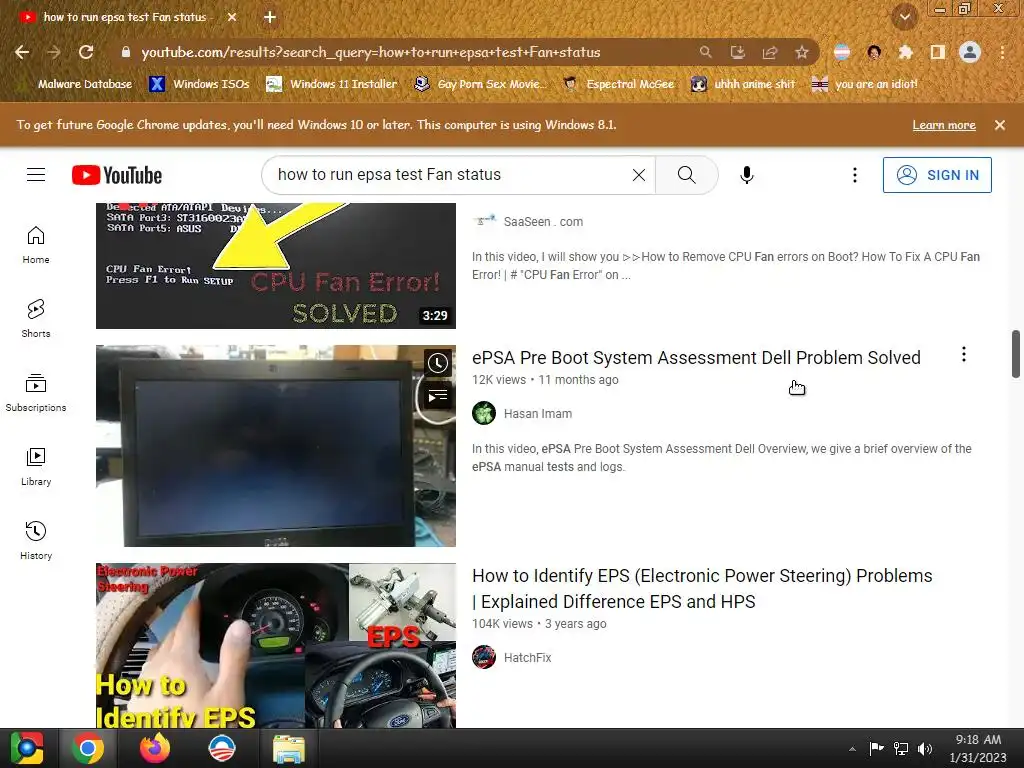Open options menu for ePSA video
This screenshot has width=1024, height=768.
tap(964, 355)
